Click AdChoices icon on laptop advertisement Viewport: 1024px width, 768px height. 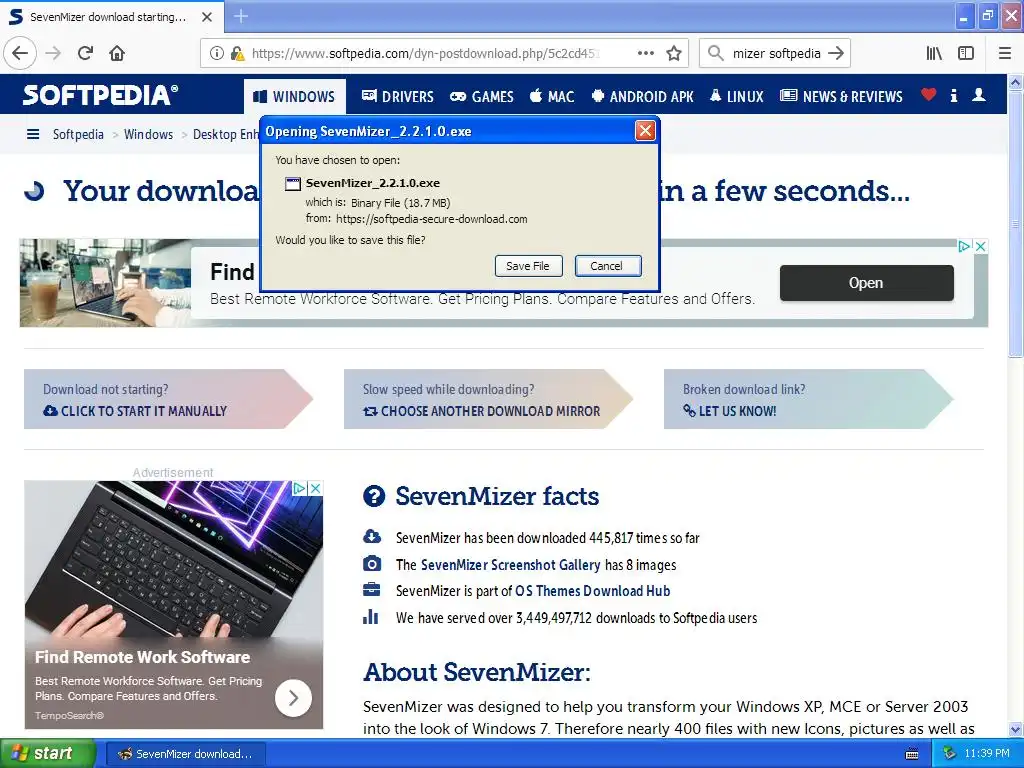(x=299, y=488)
